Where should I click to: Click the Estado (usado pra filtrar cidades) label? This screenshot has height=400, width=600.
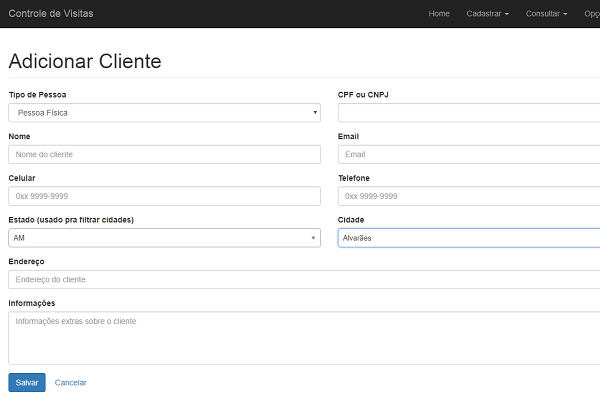pyautogui.click(x=71, y=220)
